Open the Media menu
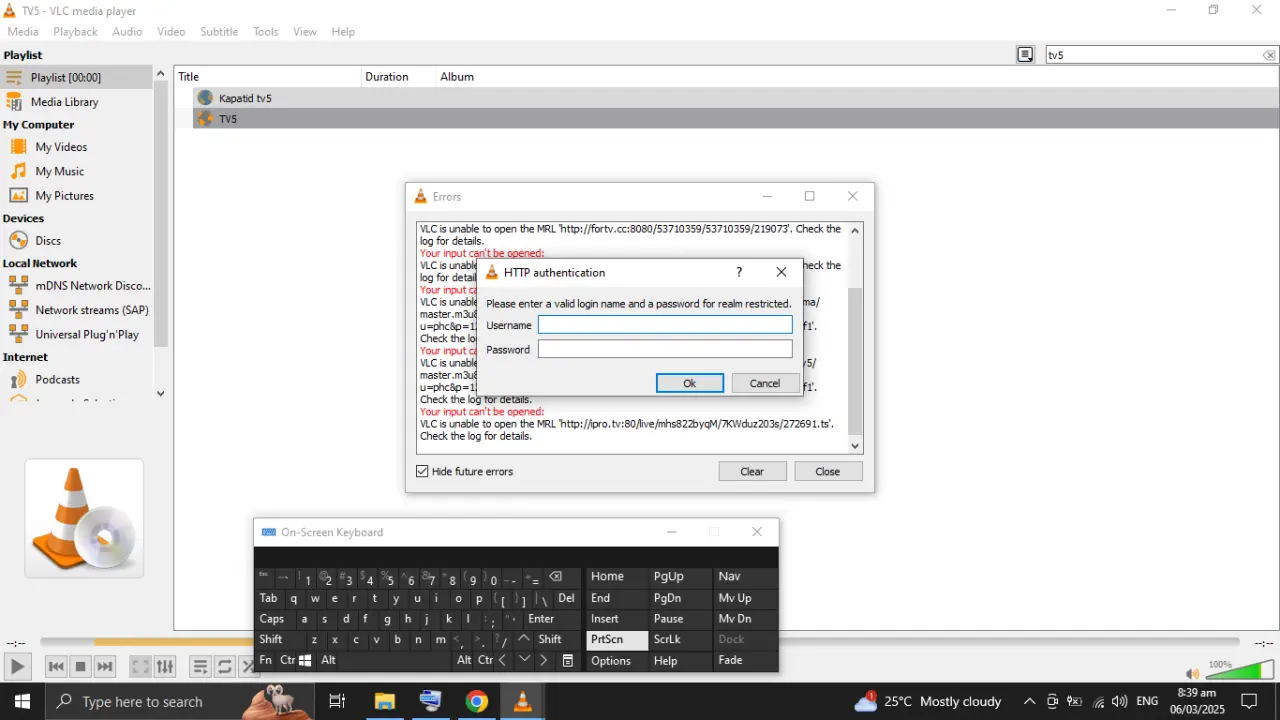 click(x=23, y=32)
